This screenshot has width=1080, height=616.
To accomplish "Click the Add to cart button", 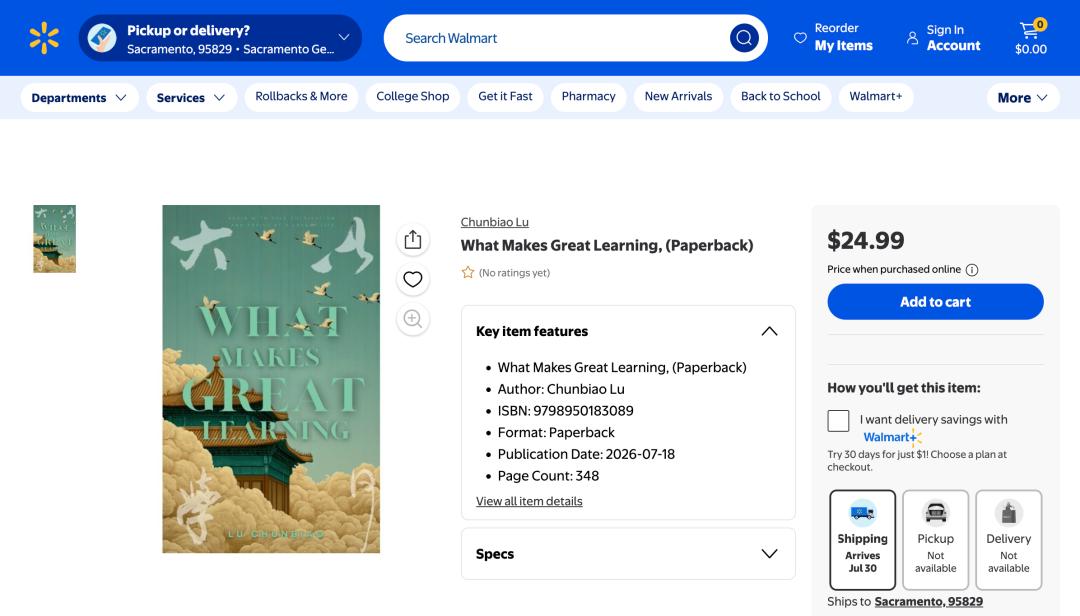I will point(935,302).
